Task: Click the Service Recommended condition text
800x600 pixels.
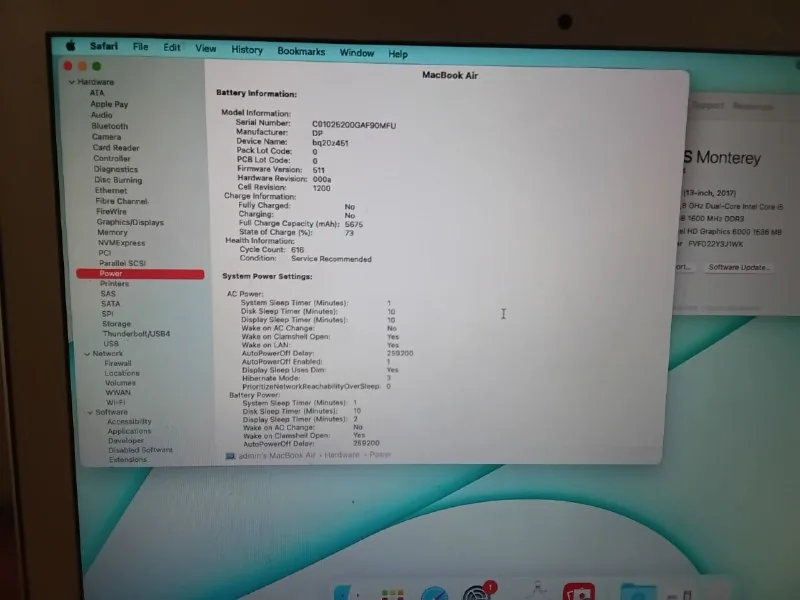Action: (331, 259)
